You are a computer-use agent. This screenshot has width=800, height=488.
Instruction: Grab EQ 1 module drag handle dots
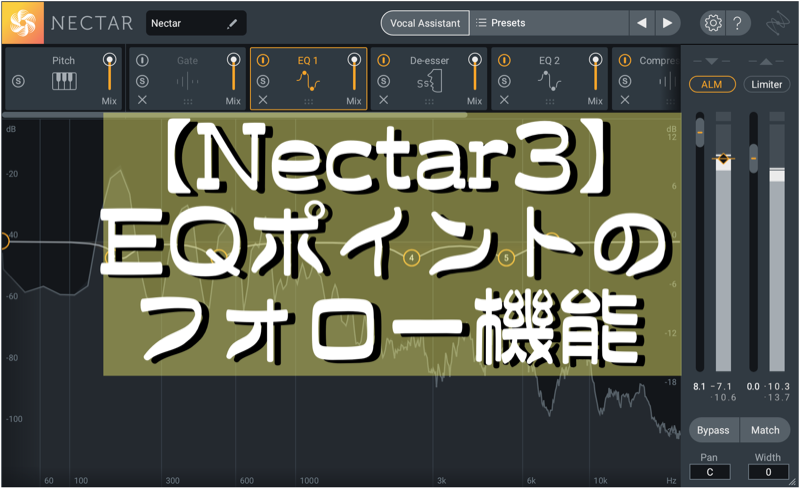[308, 102]
